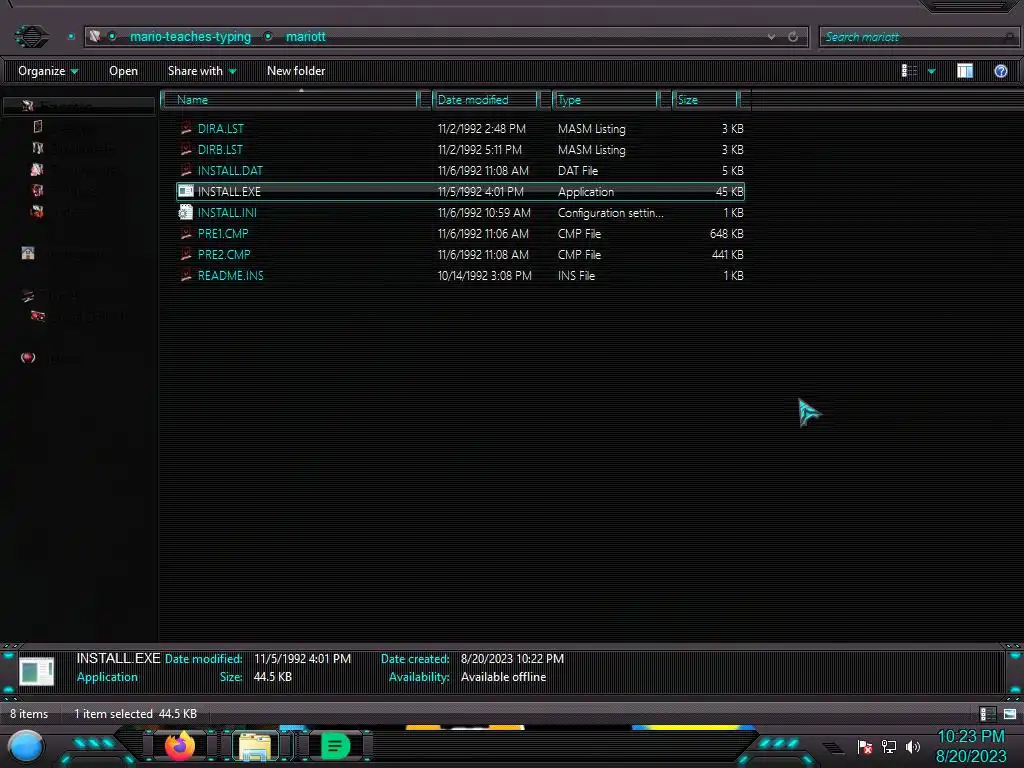
Task: Sort by the Type column header
Action: (x=605, y=100)
